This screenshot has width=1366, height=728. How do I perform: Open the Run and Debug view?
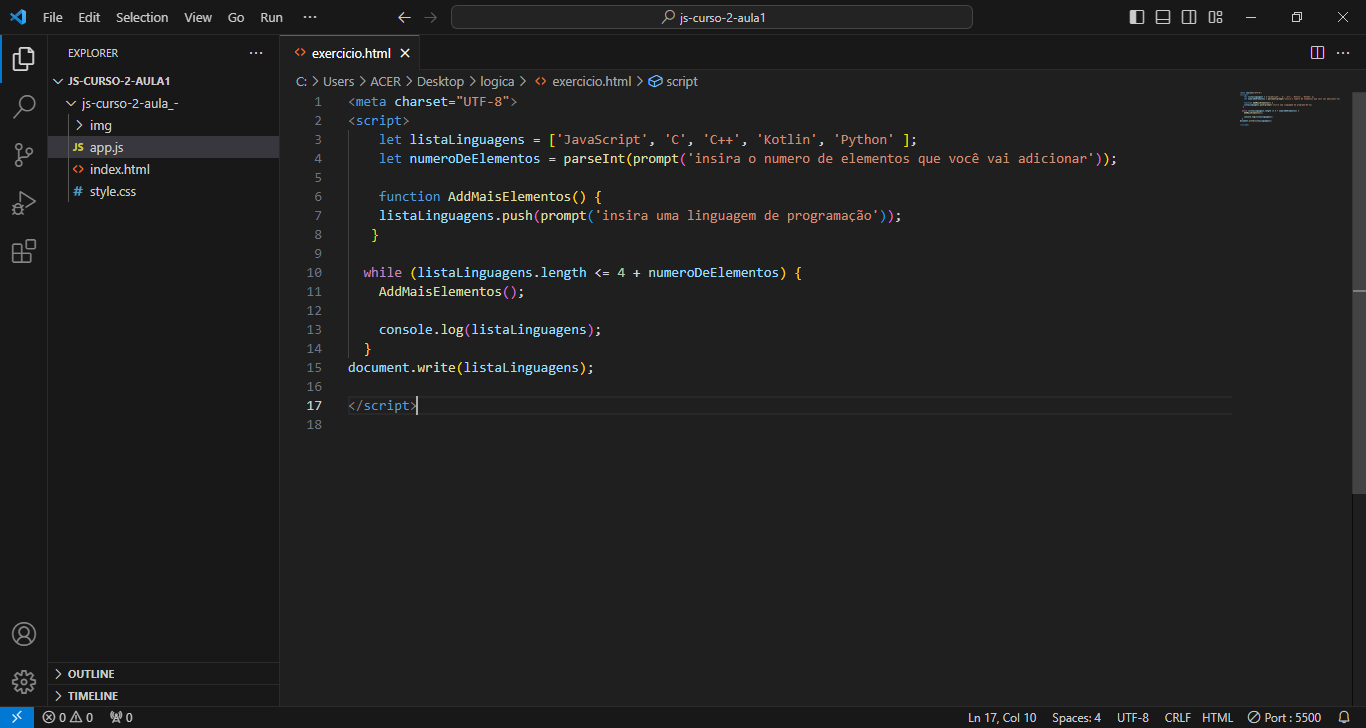coord(24,202)
